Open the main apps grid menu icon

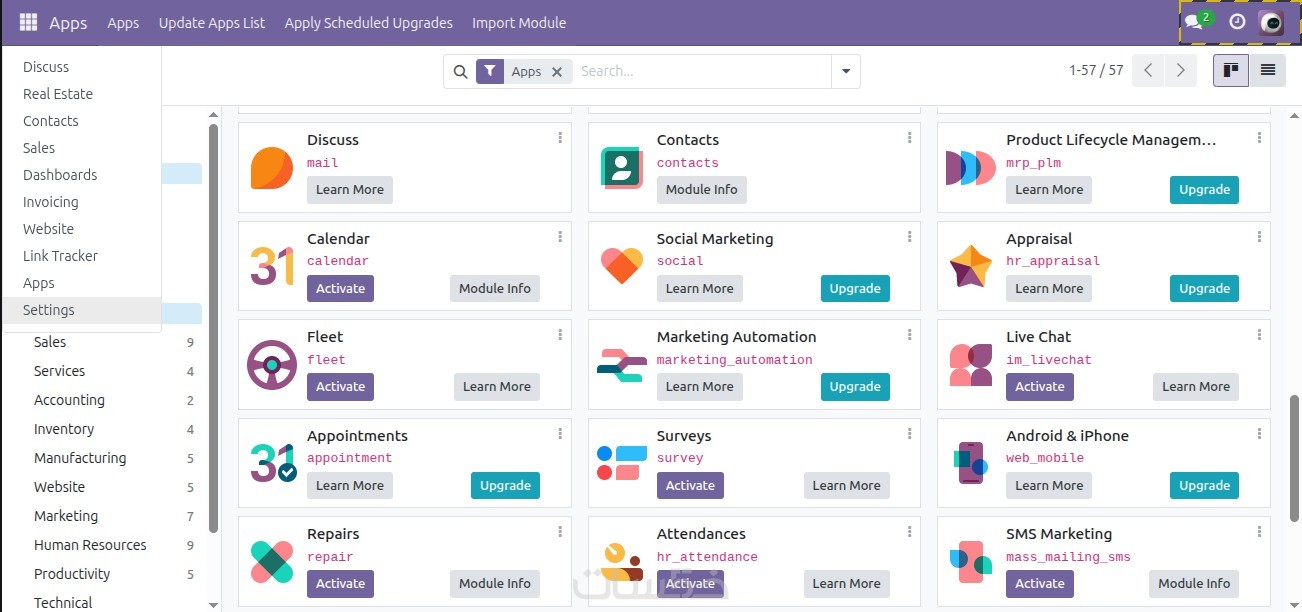(28, 22)
